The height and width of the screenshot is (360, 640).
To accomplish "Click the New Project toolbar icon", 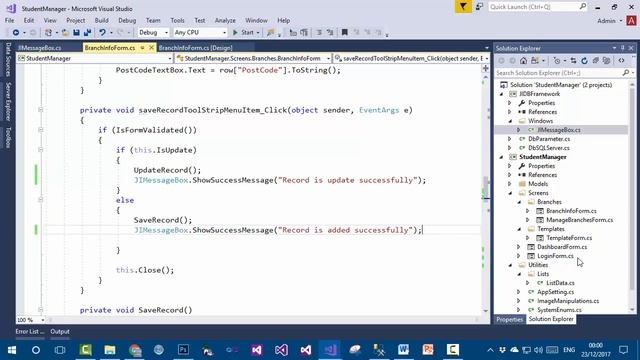I will pos(48,32).
